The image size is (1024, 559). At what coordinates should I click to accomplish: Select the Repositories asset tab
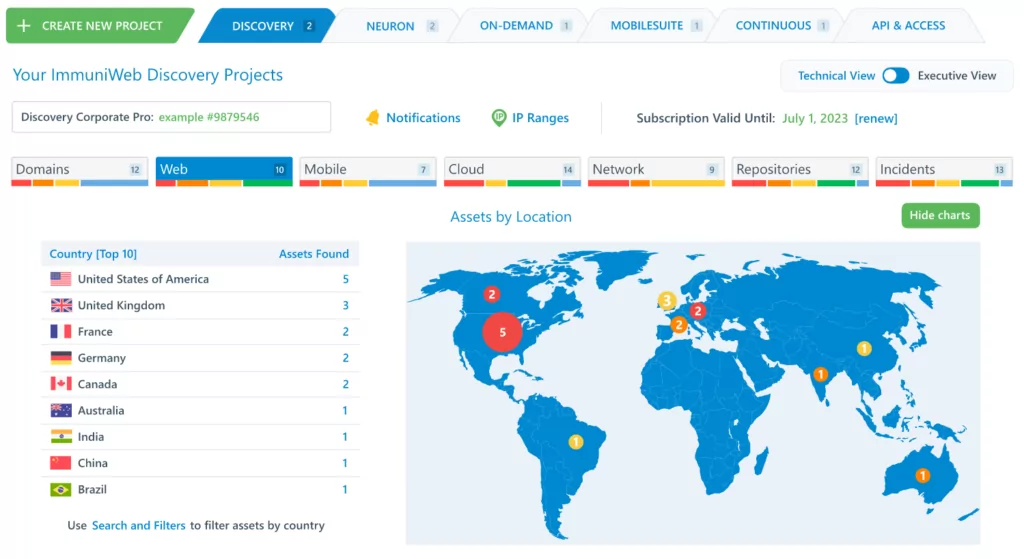[x=800, y=171]
